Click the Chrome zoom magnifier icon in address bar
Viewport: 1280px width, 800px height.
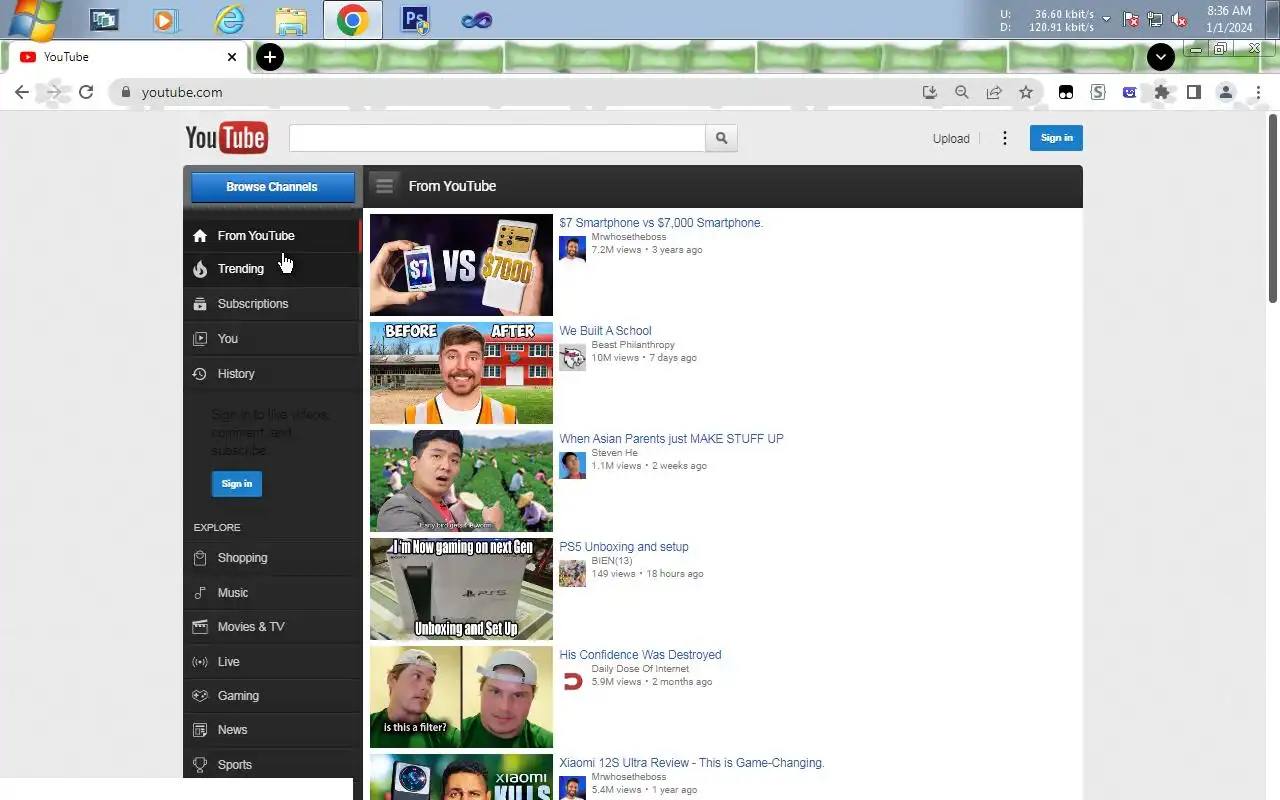[x=962, y=92]
